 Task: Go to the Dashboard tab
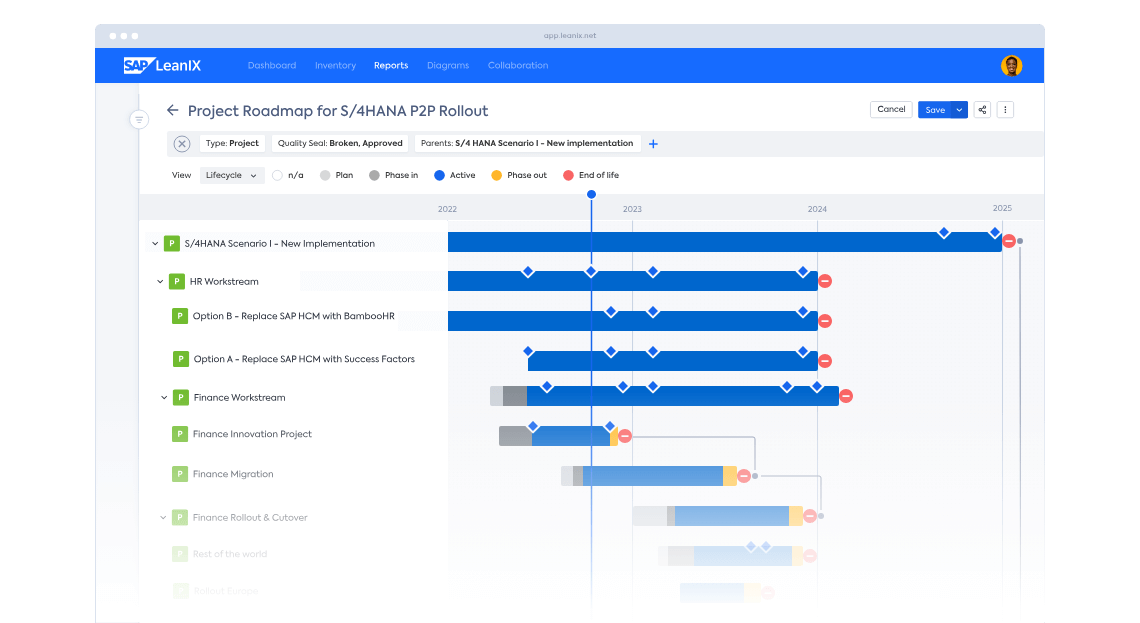click(x=272, y=66)
